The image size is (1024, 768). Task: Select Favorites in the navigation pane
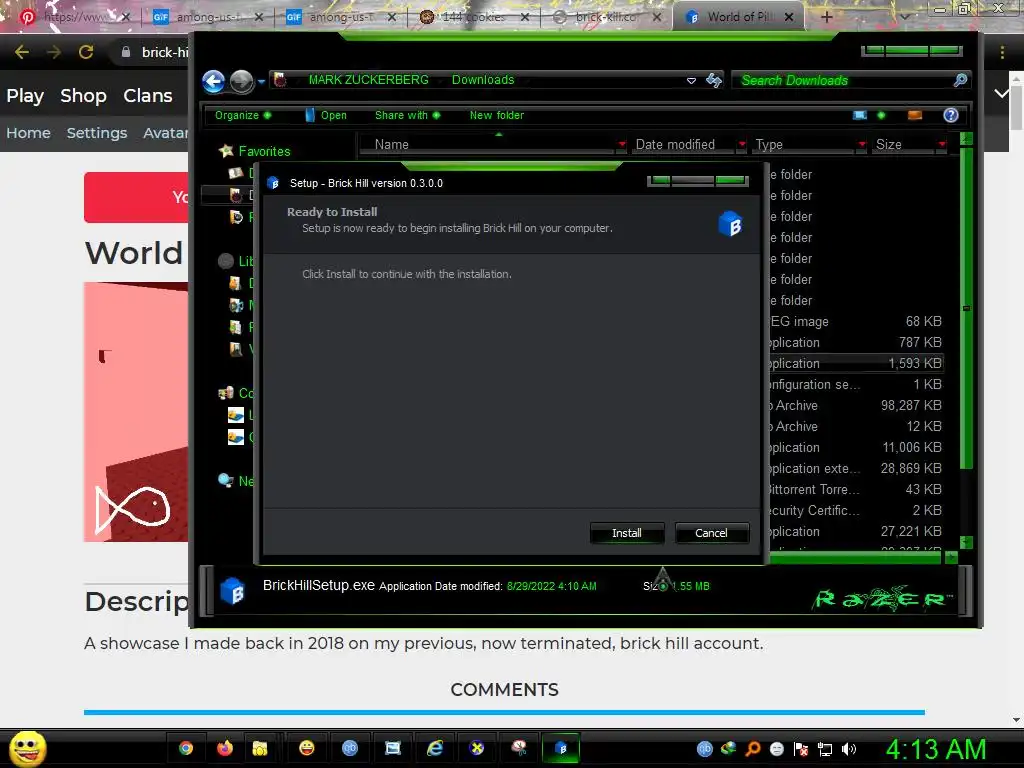(x=264, y=151)
